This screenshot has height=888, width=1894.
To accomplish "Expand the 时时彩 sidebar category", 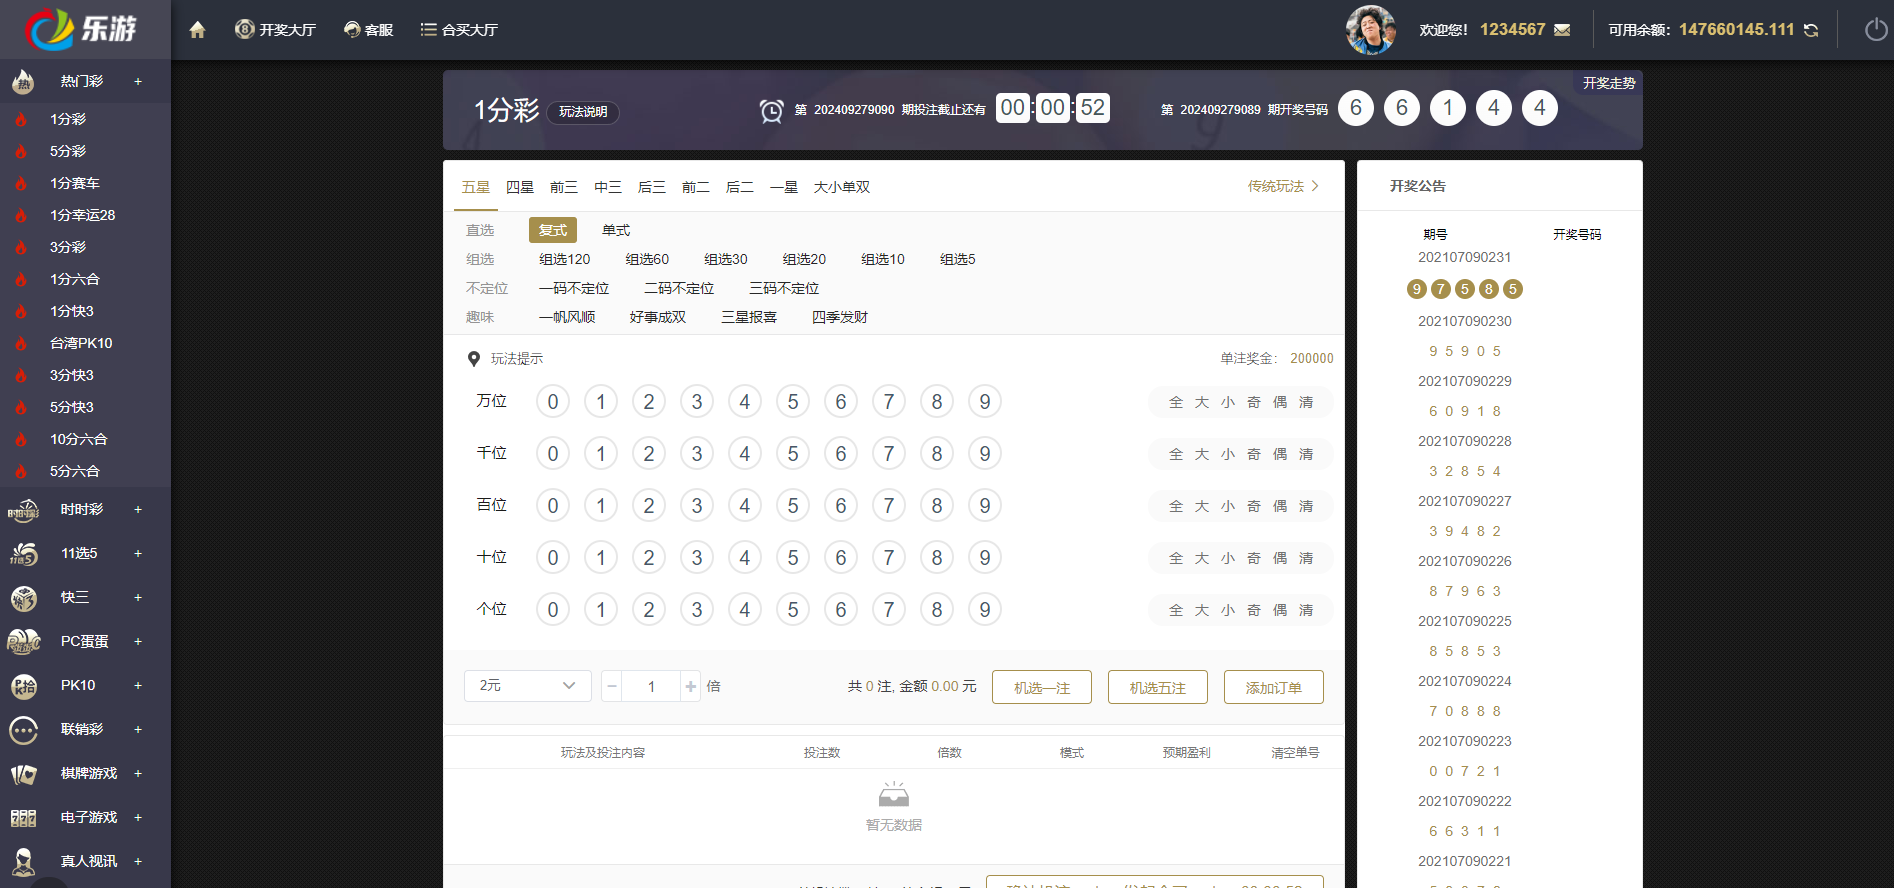I will (x=138, y=510).
